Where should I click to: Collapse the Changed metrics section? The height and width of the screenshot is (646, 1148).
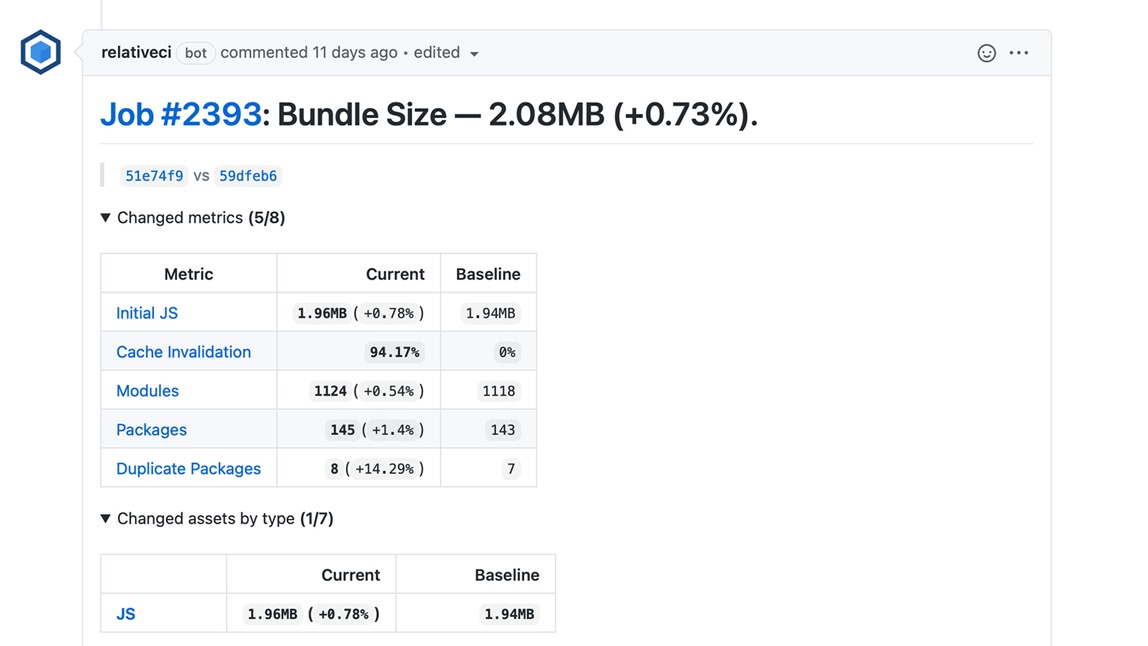click(106, 218)
